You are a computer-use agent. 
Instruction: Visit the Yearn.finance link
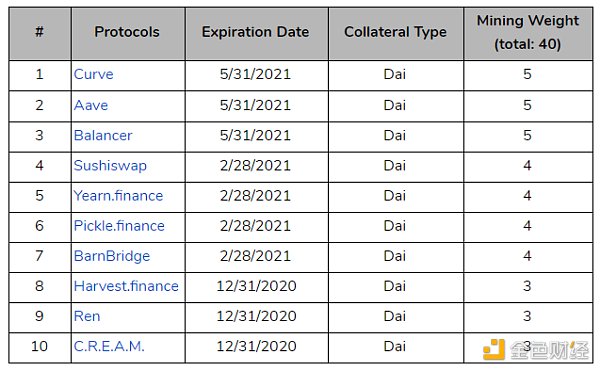coord(118,196)
